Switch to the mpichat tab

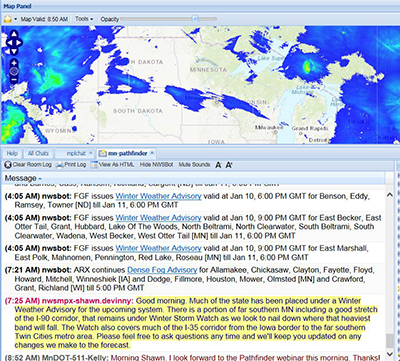(x=76, y=153)
